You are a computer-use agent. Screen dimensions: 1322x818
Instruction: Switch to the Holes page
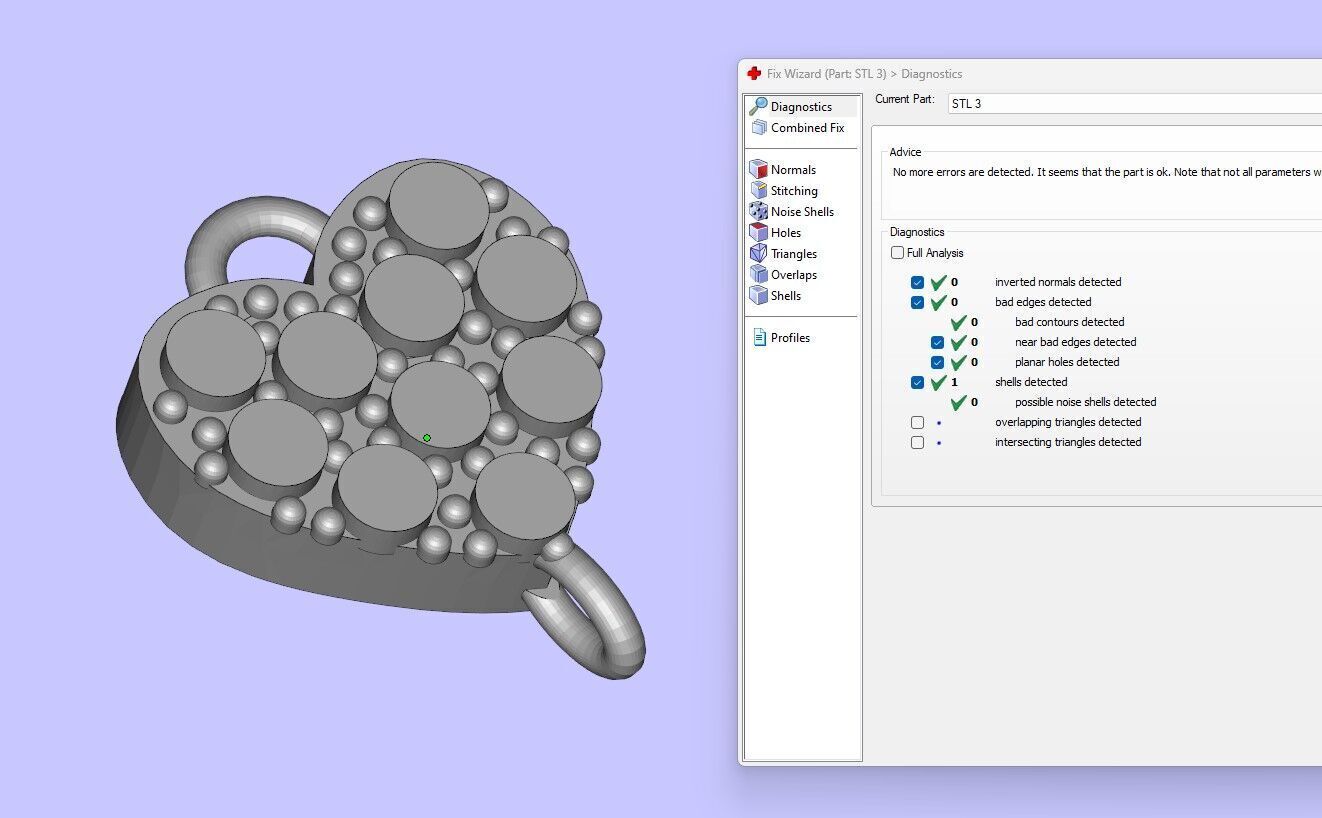click(x=786, y=232)
